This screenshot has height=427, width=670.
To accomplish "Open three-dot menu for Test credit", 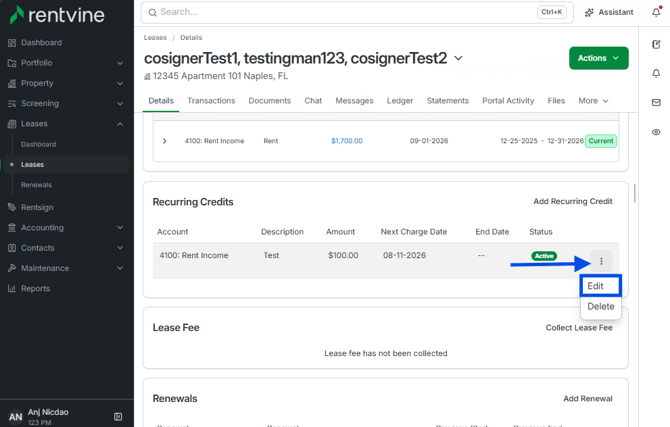I will point(601,261).
